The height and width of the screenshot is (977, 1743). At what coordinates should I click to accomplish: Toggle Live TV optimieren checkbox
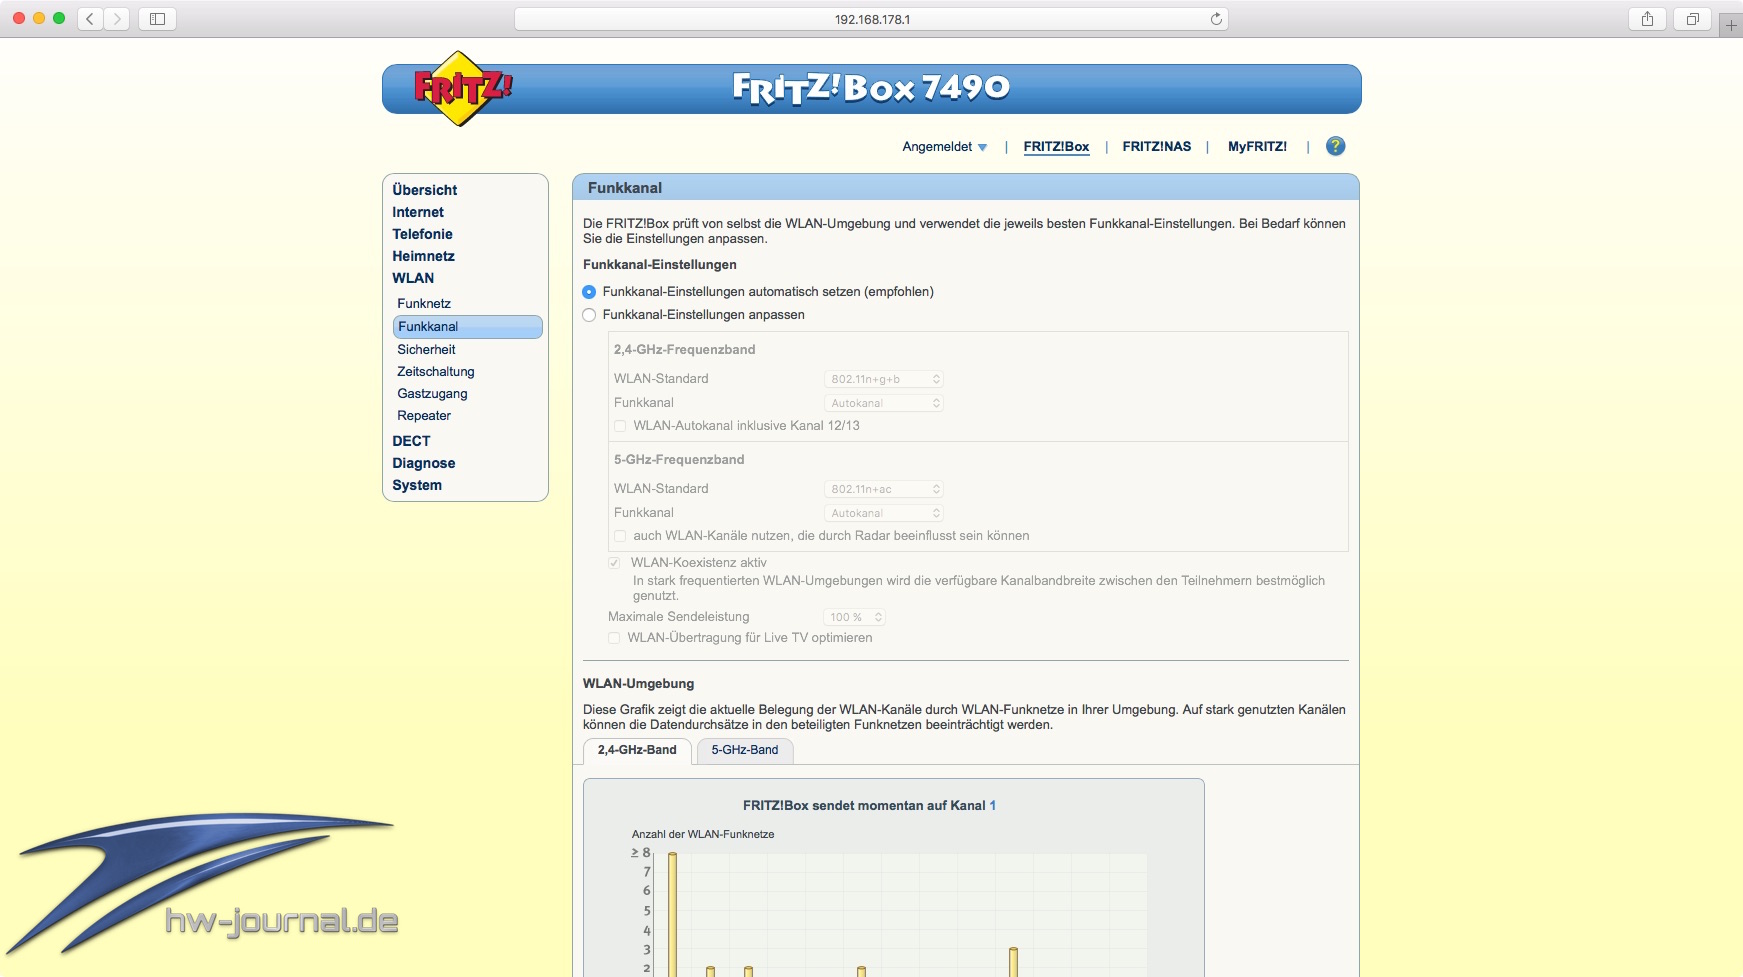[x=614, y=638]
